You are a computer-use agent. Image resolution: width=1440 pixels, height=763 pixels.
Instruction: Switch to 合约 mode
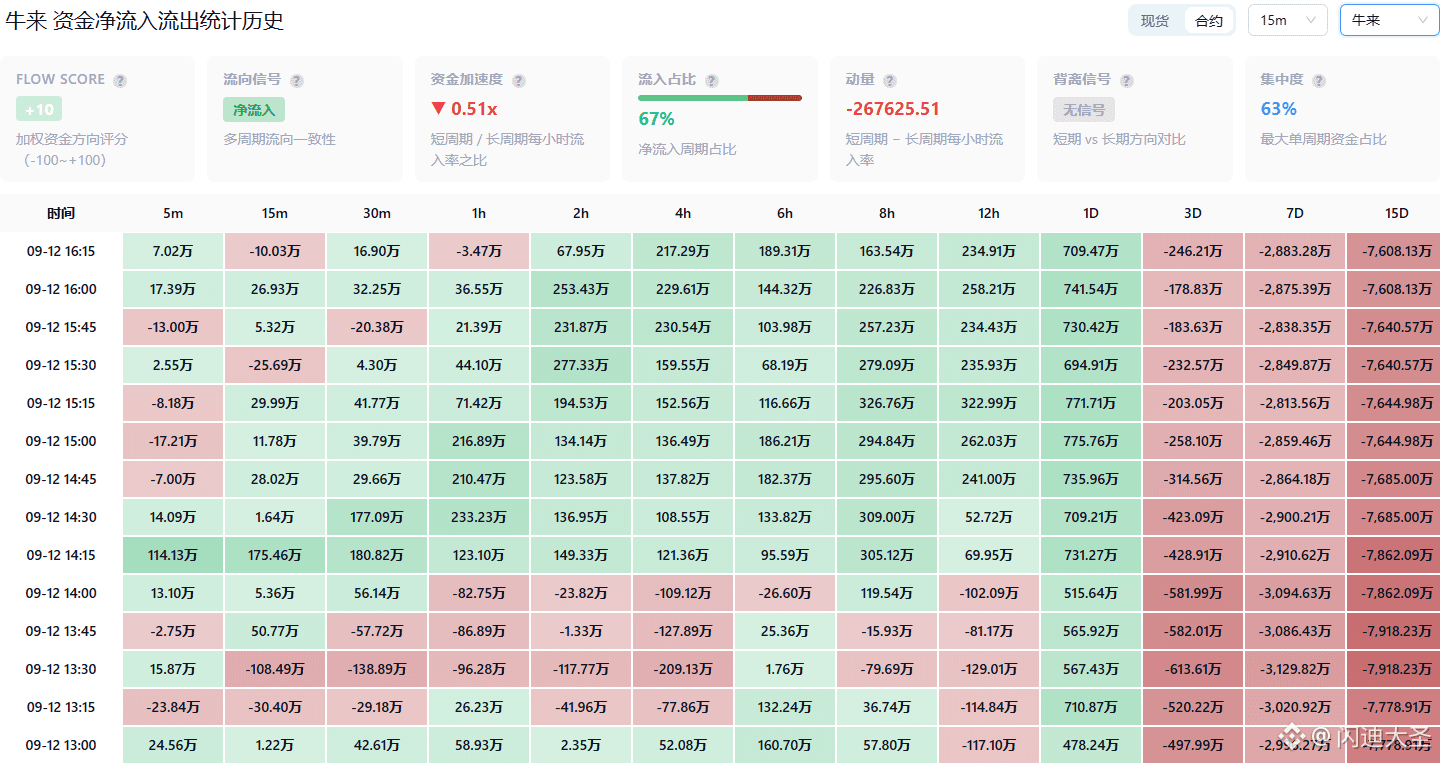[x=1209, y=20]
